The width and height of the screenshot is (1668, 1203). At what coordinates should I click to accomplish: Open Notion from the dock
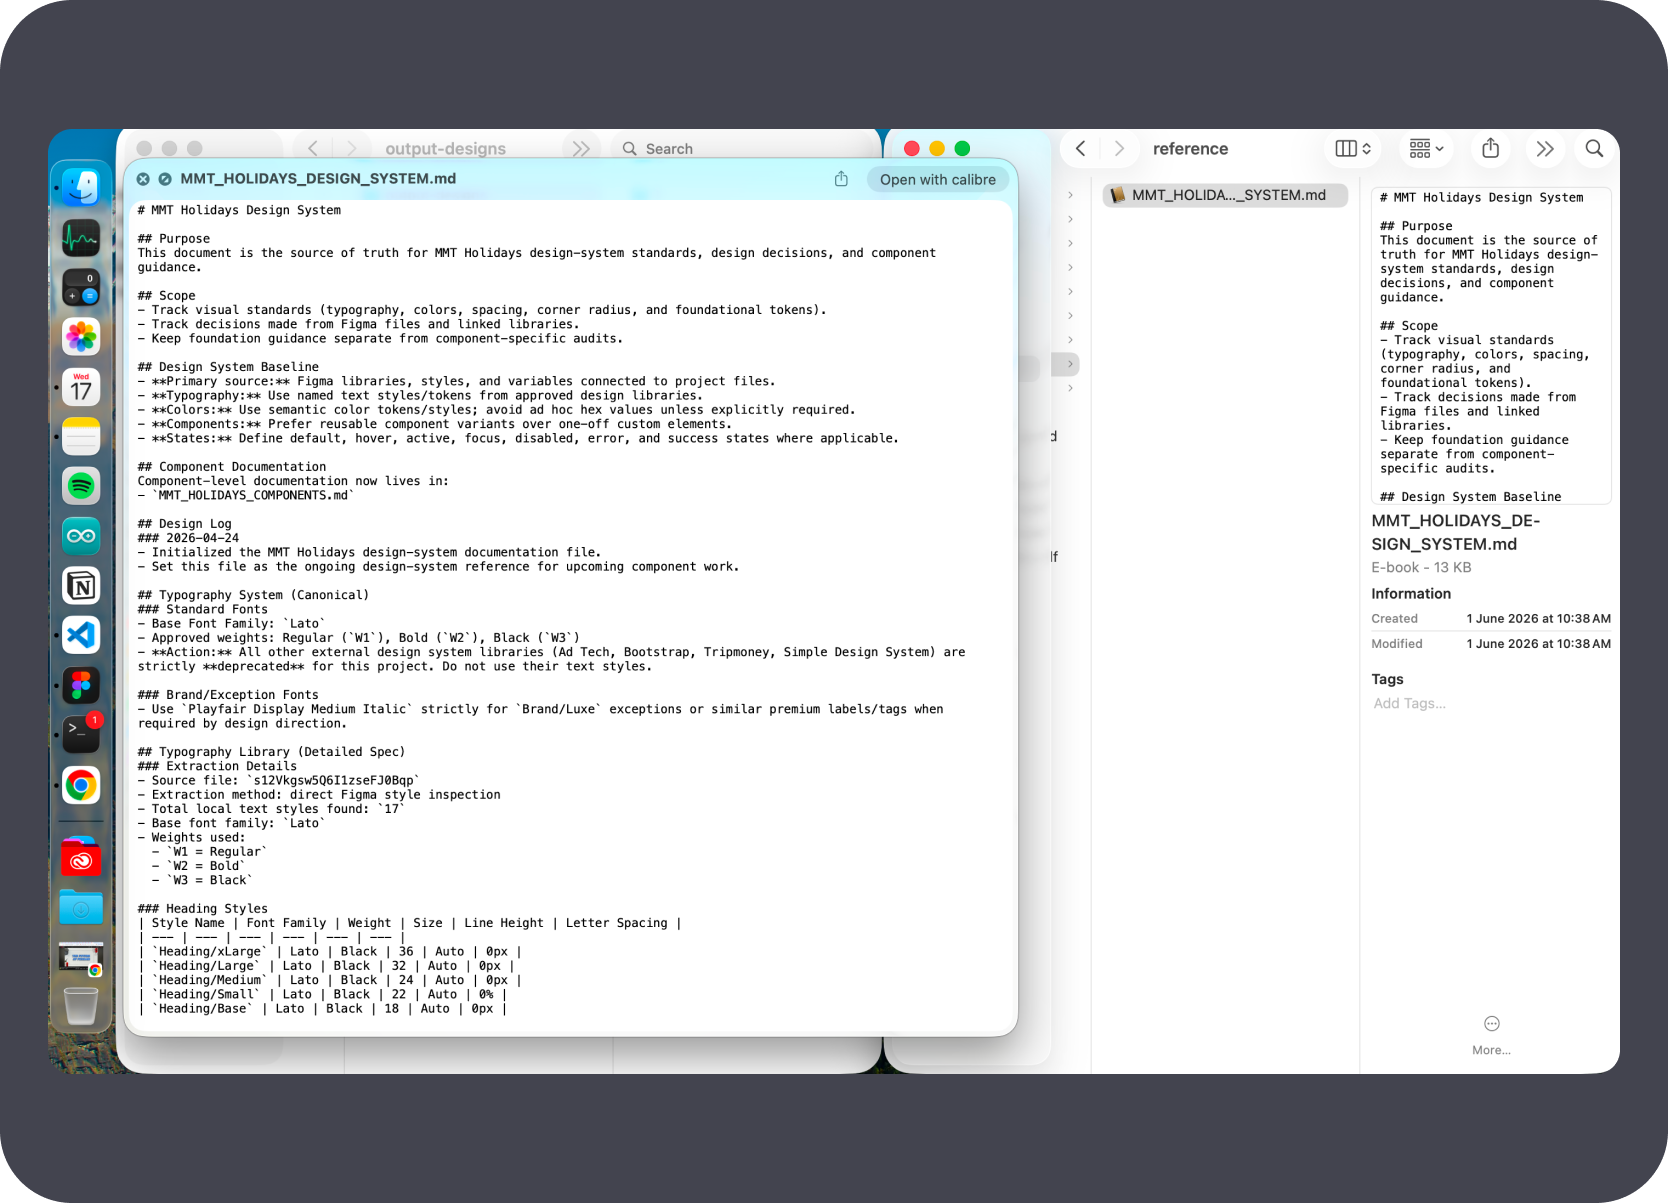81,586
